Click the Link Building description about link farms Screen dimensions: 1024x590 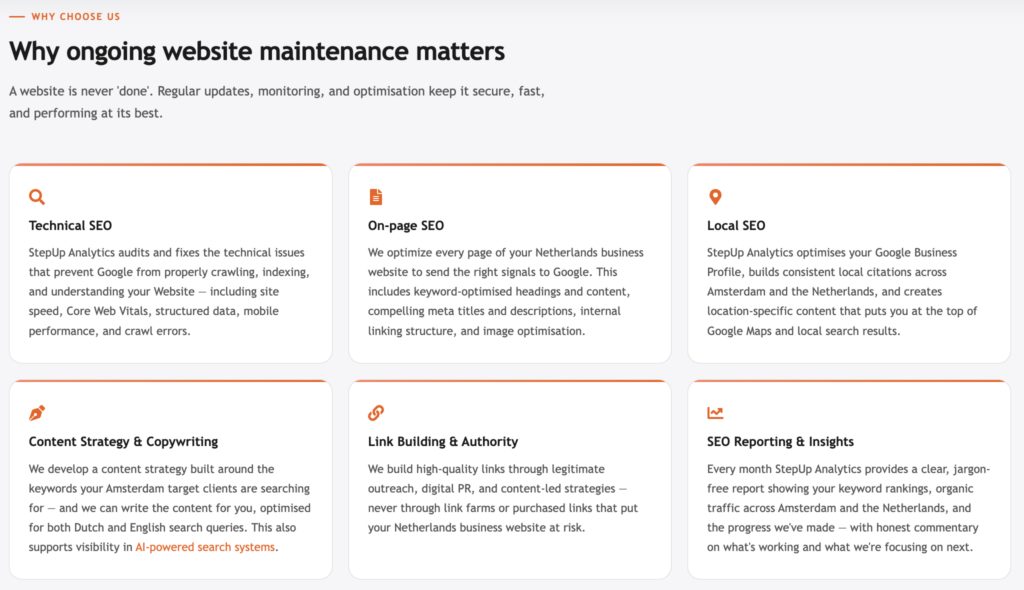(x=503, y=498)
